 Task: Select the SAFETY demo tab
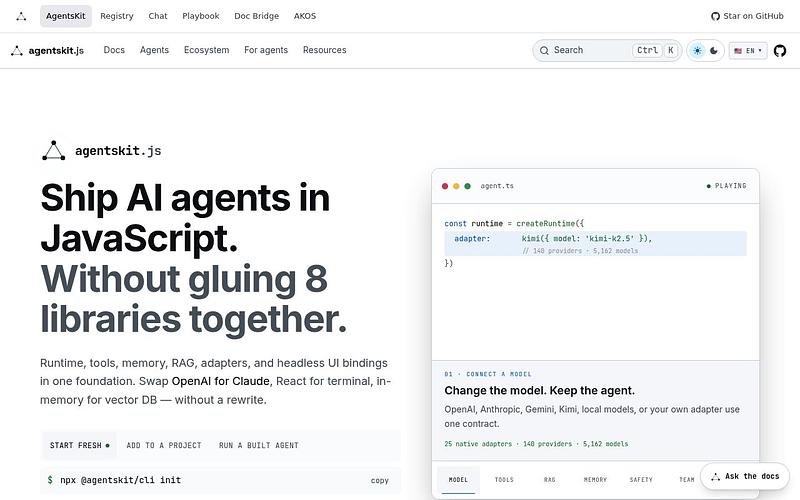tap(641, 480)
